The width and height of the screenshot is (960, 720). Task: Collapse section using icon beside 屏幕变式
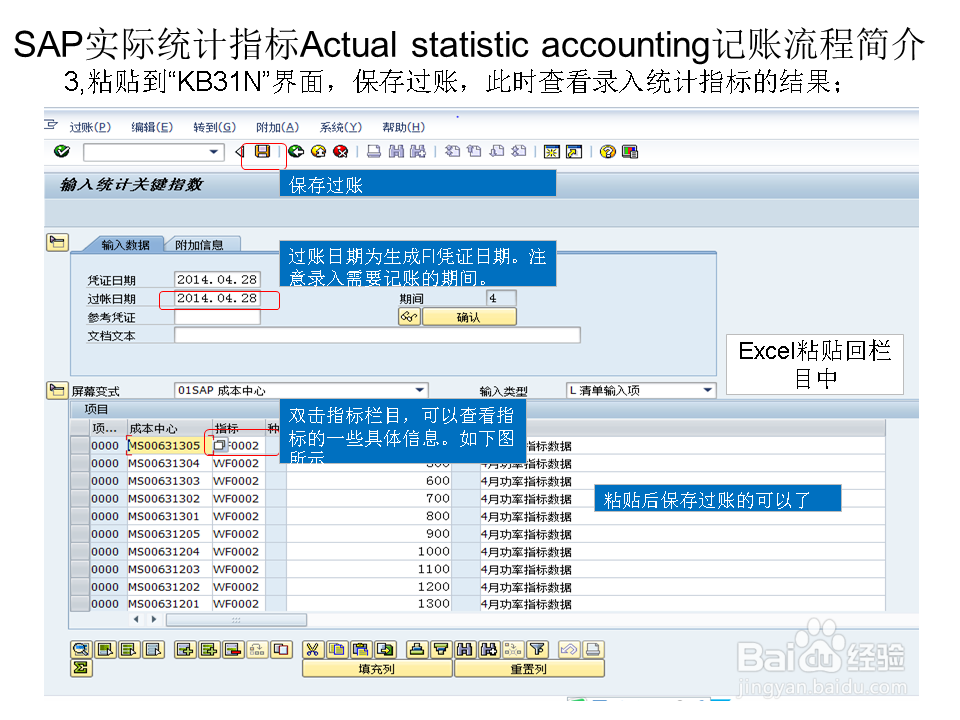click(x=57, y=390)
